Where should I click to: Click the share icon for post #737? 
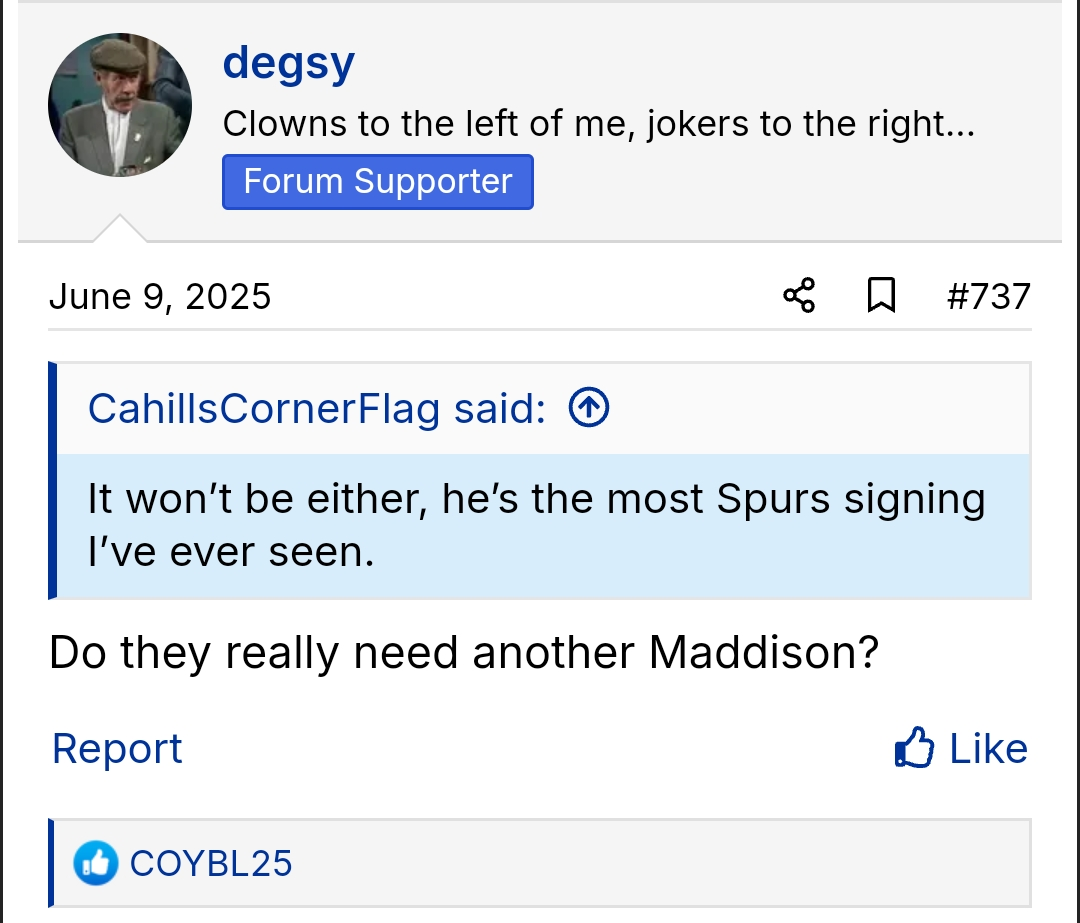tap(799, 296)
